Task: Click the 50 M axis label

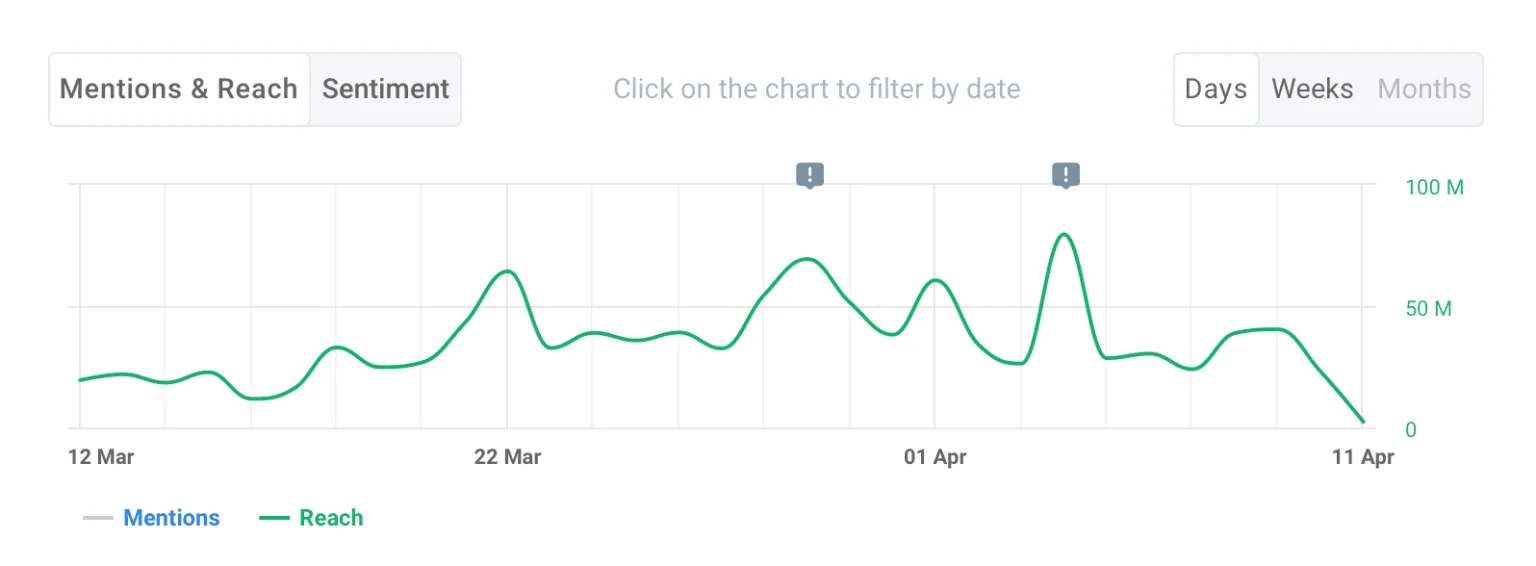Action: click(1428, 308)
